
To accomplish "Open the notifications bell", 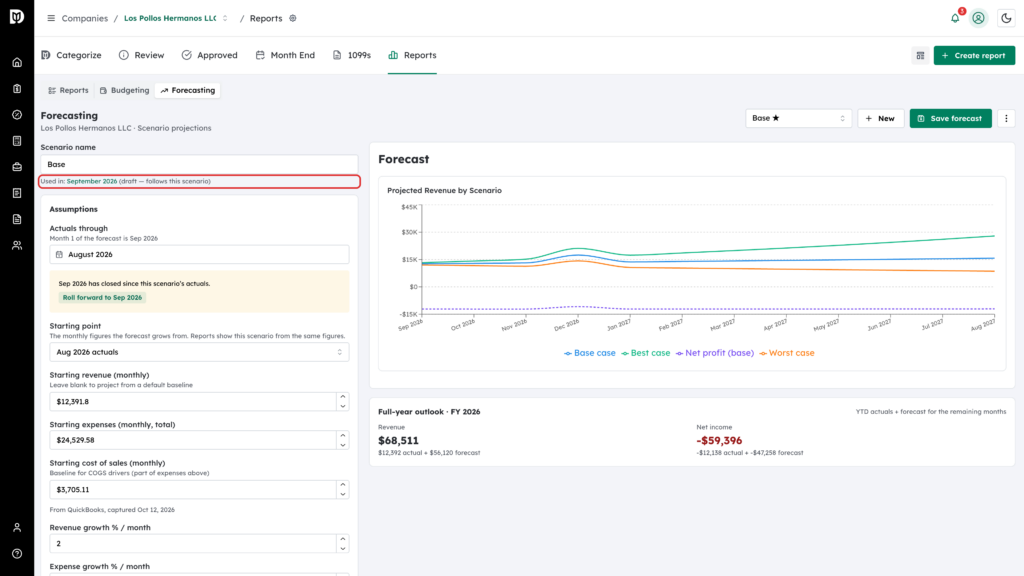I will tap(955, 18).
